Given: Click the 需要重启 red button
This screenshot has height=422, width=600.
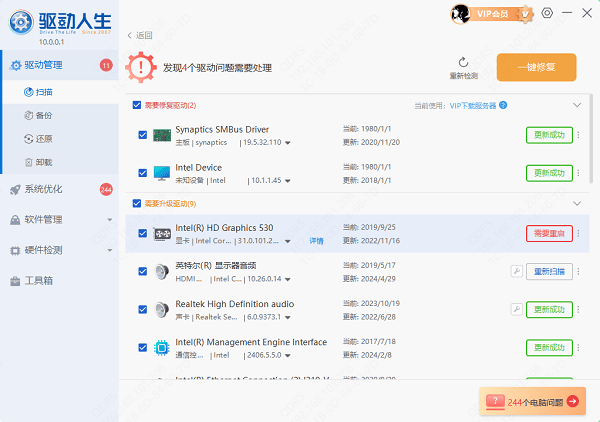Looking at the screenshot, I should pos(549,233).
